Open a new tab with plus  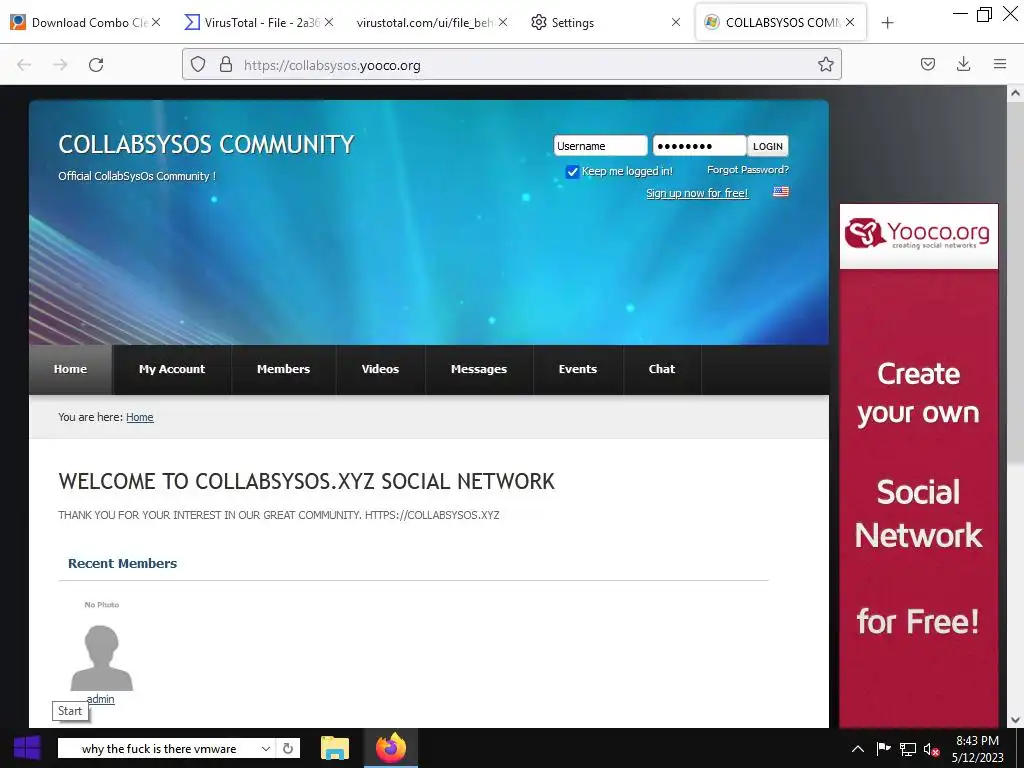(887, 23)
